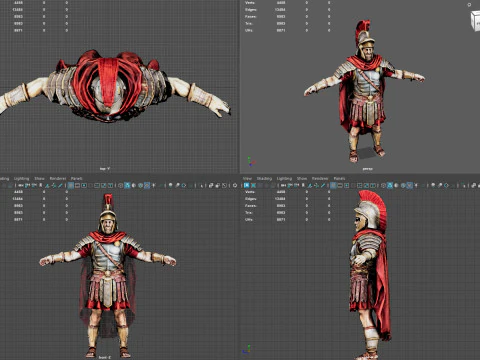Toggle textured display in front view toolbar
The image size is (480, 360).
click(x=147, y=185)
